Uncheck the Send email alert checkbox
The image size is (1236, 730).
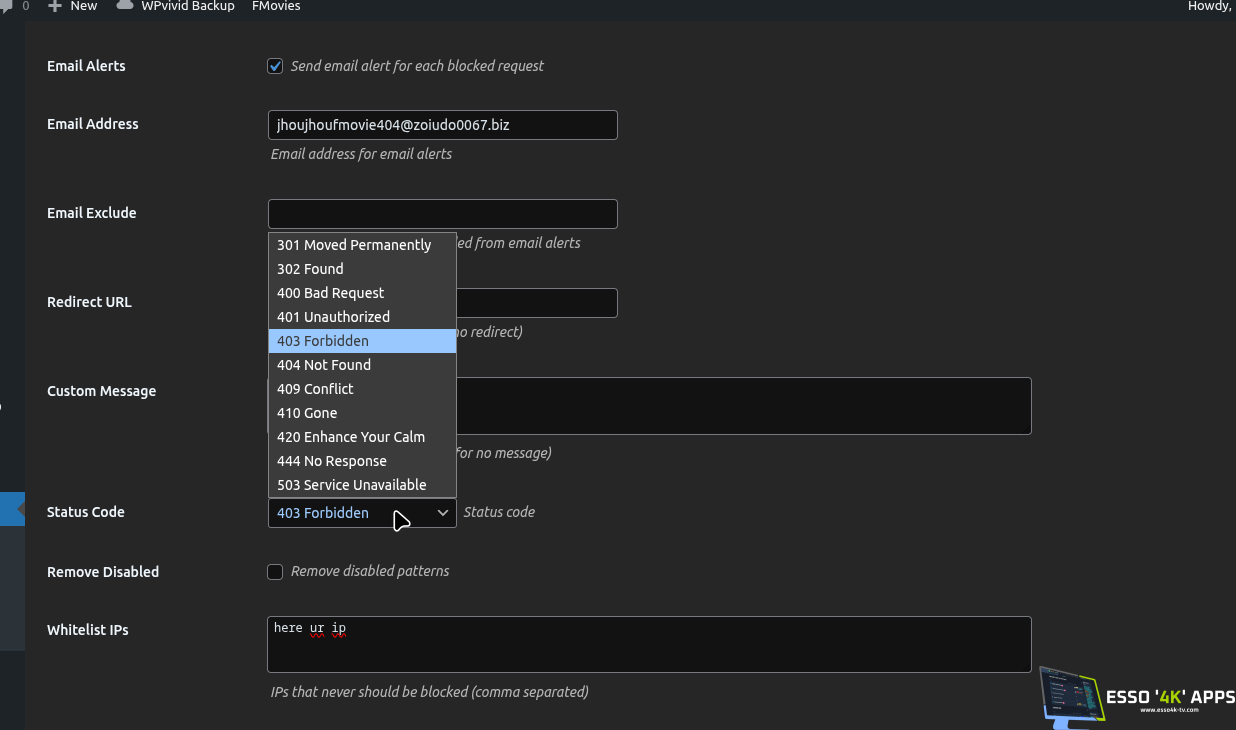click(x=275, y=66)
